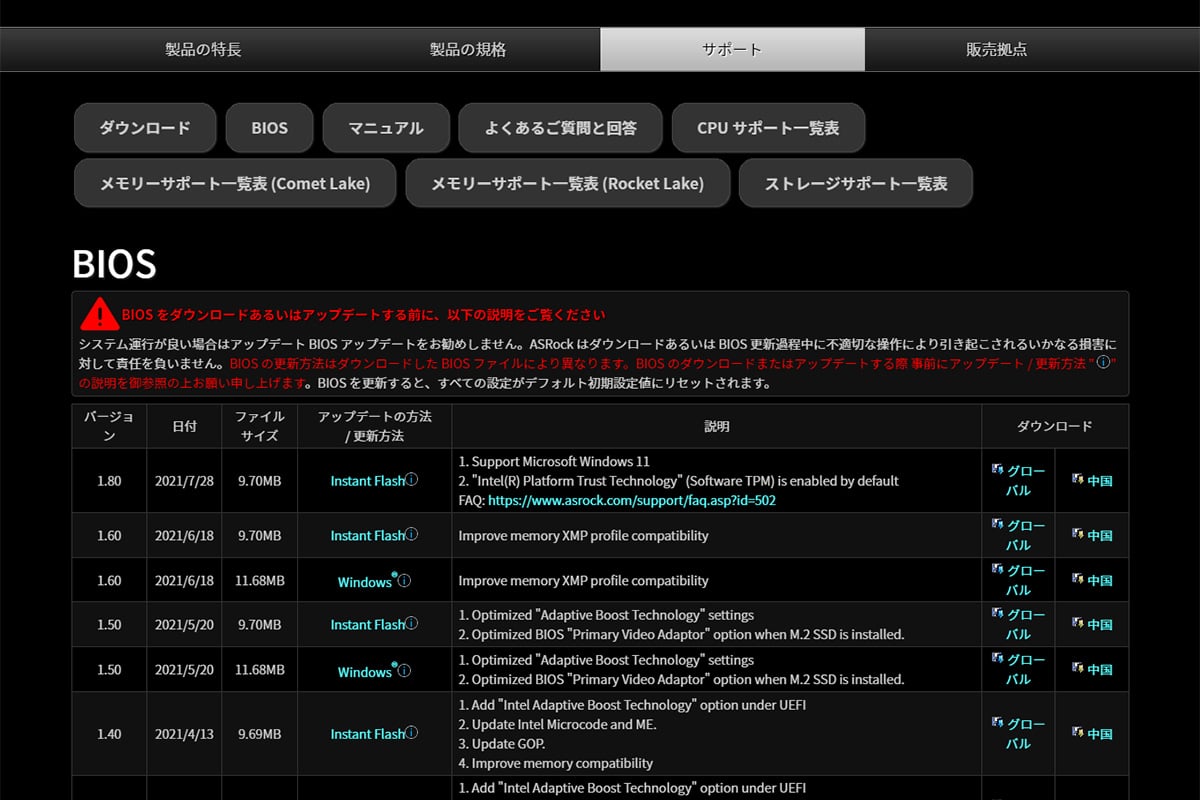Download 1.60 Windows 11.68MB from グローバル

1018,580
